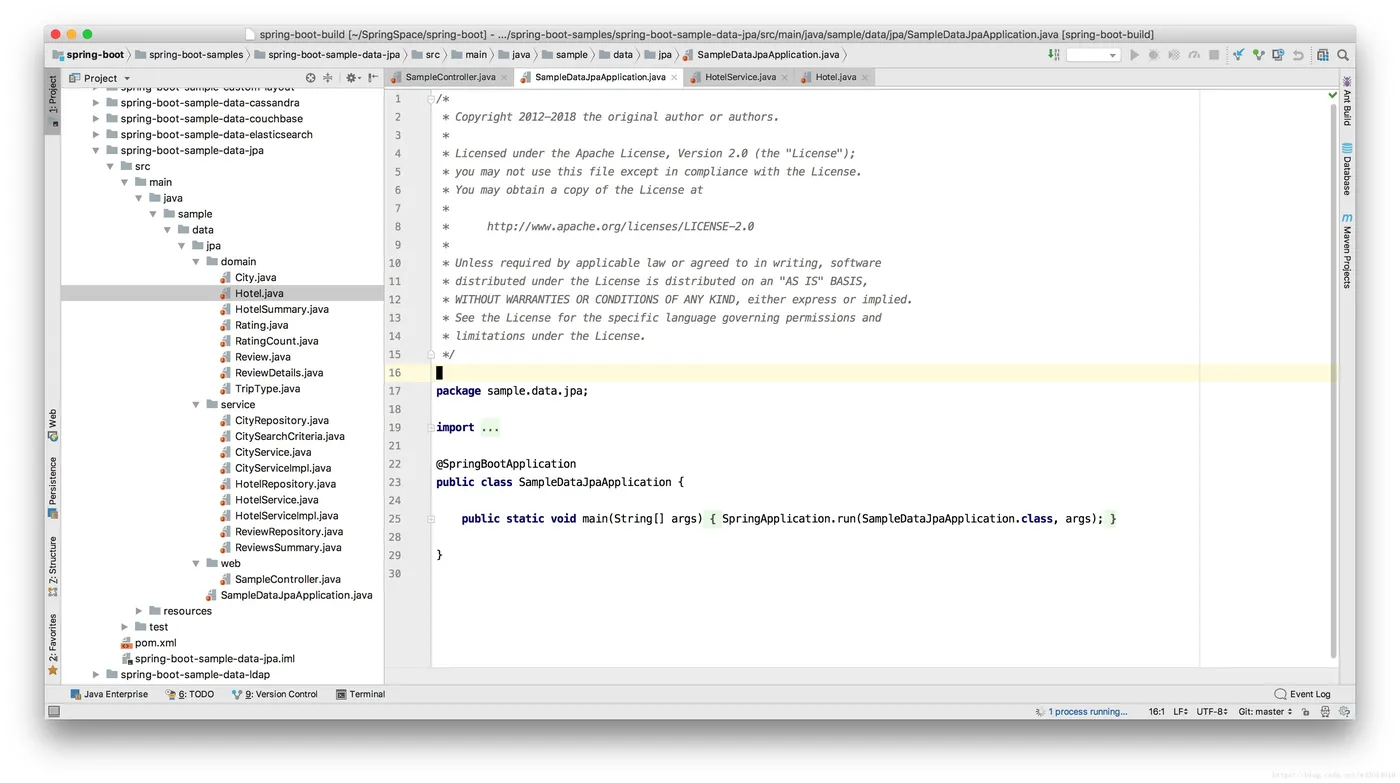Change the LF line separator setting
1400x783 pixels.
tap(1180, 712)
